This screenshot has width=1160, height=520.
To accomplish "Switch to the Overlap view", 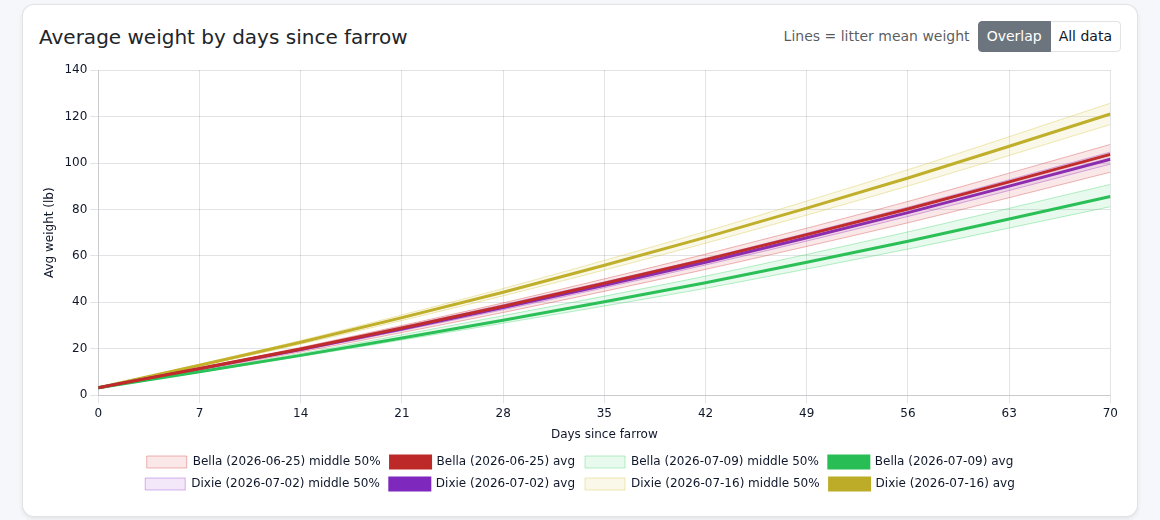I will [1014, 36].
